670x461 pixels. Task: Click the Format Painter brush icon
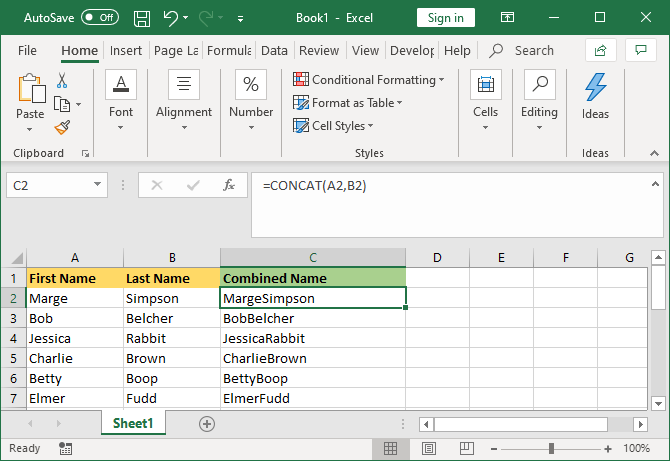coord(62,127)
